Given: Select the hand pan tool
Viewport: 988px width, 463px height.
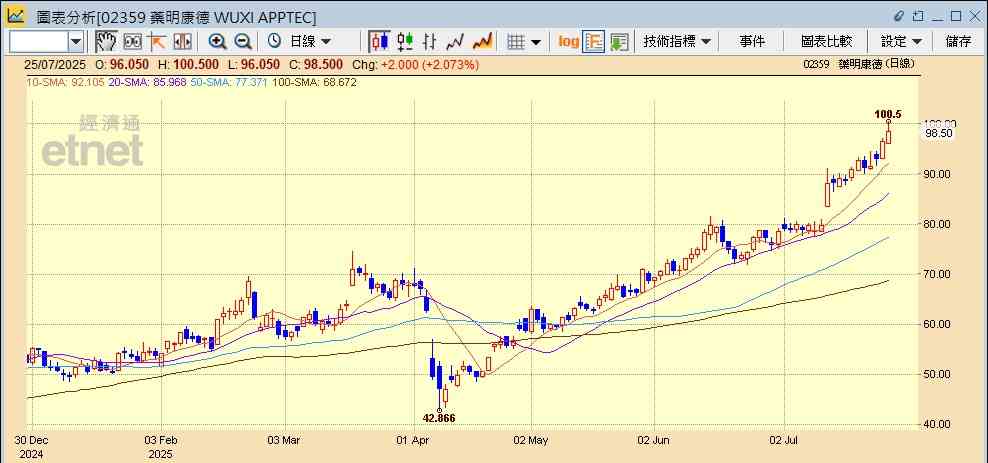Looking at the screenshot, I should (106, 42).
